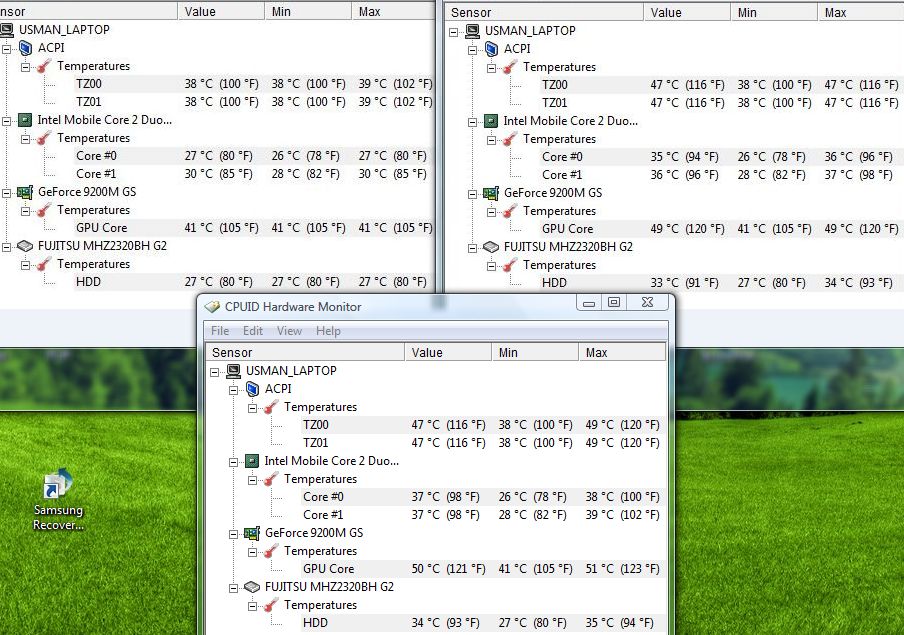The image size is (904, 635).
Task: Collapse the ACPI node in left window
Action: point(6,49)
